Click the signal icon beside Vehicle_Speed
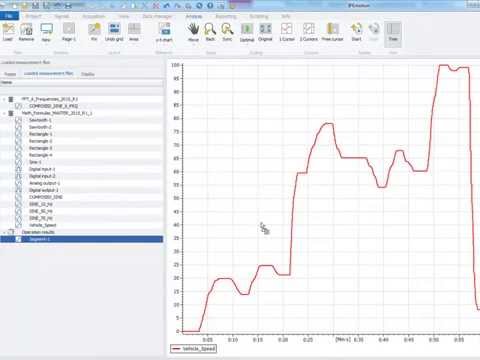The width and height of the screenshot is (480, 360). 18,225
